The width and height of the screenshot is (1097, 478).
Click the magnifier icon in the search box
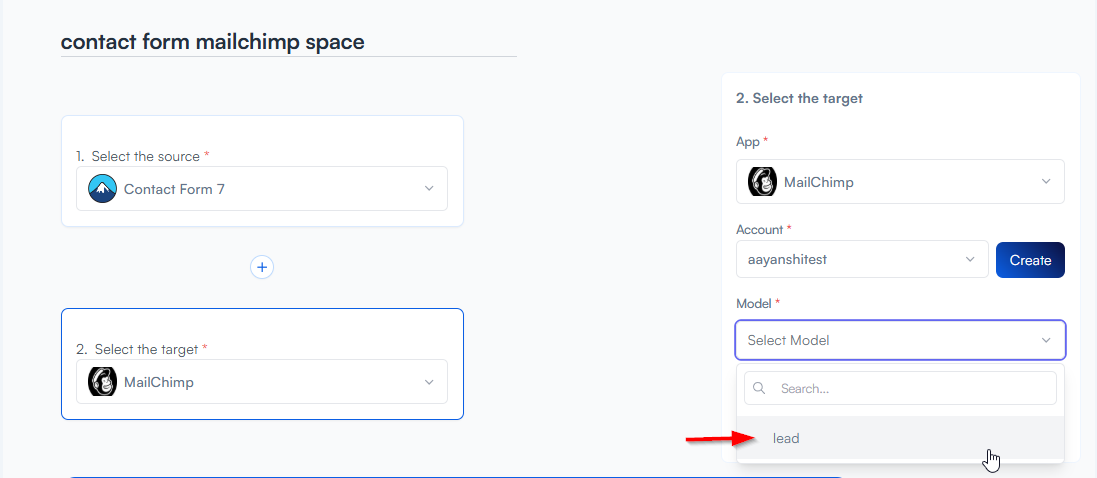tap(759, 388)
